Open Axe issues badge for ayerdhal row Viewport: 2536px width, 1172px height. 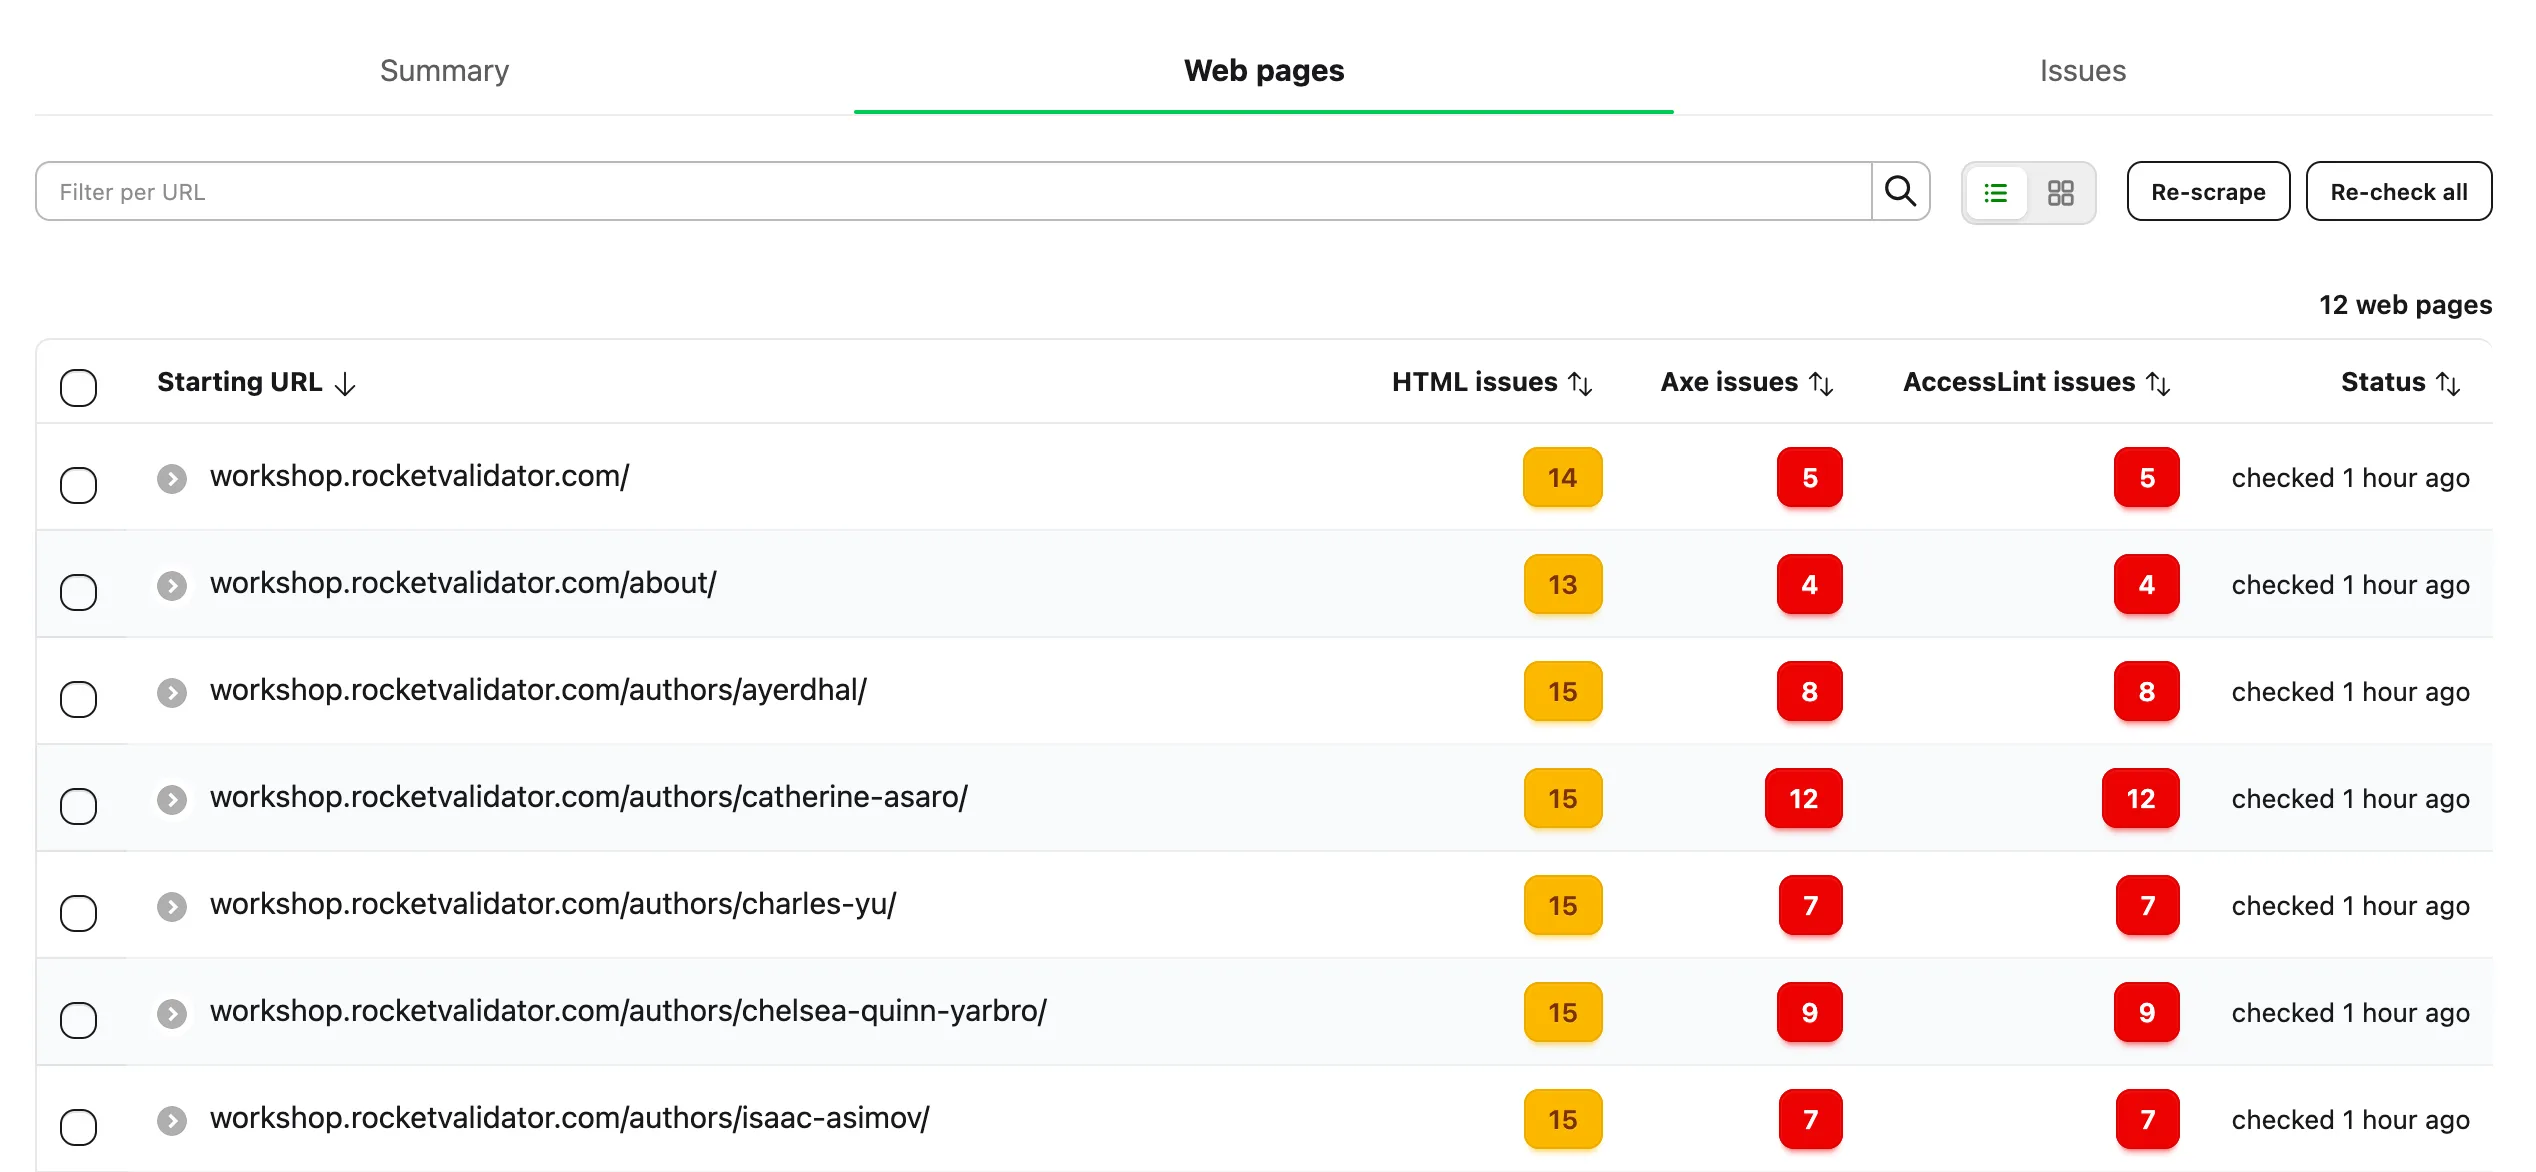point(1809,691)
